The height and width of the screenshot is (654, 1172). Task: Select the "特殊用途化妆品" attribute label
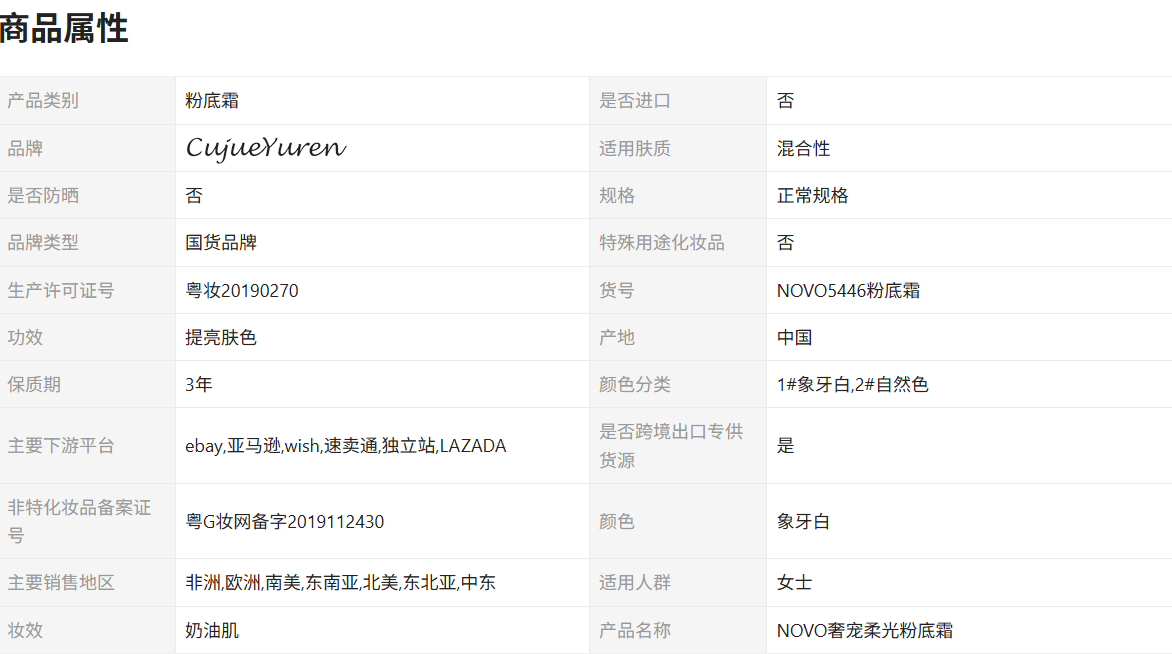pyautogui.click(x=661, y=243)
